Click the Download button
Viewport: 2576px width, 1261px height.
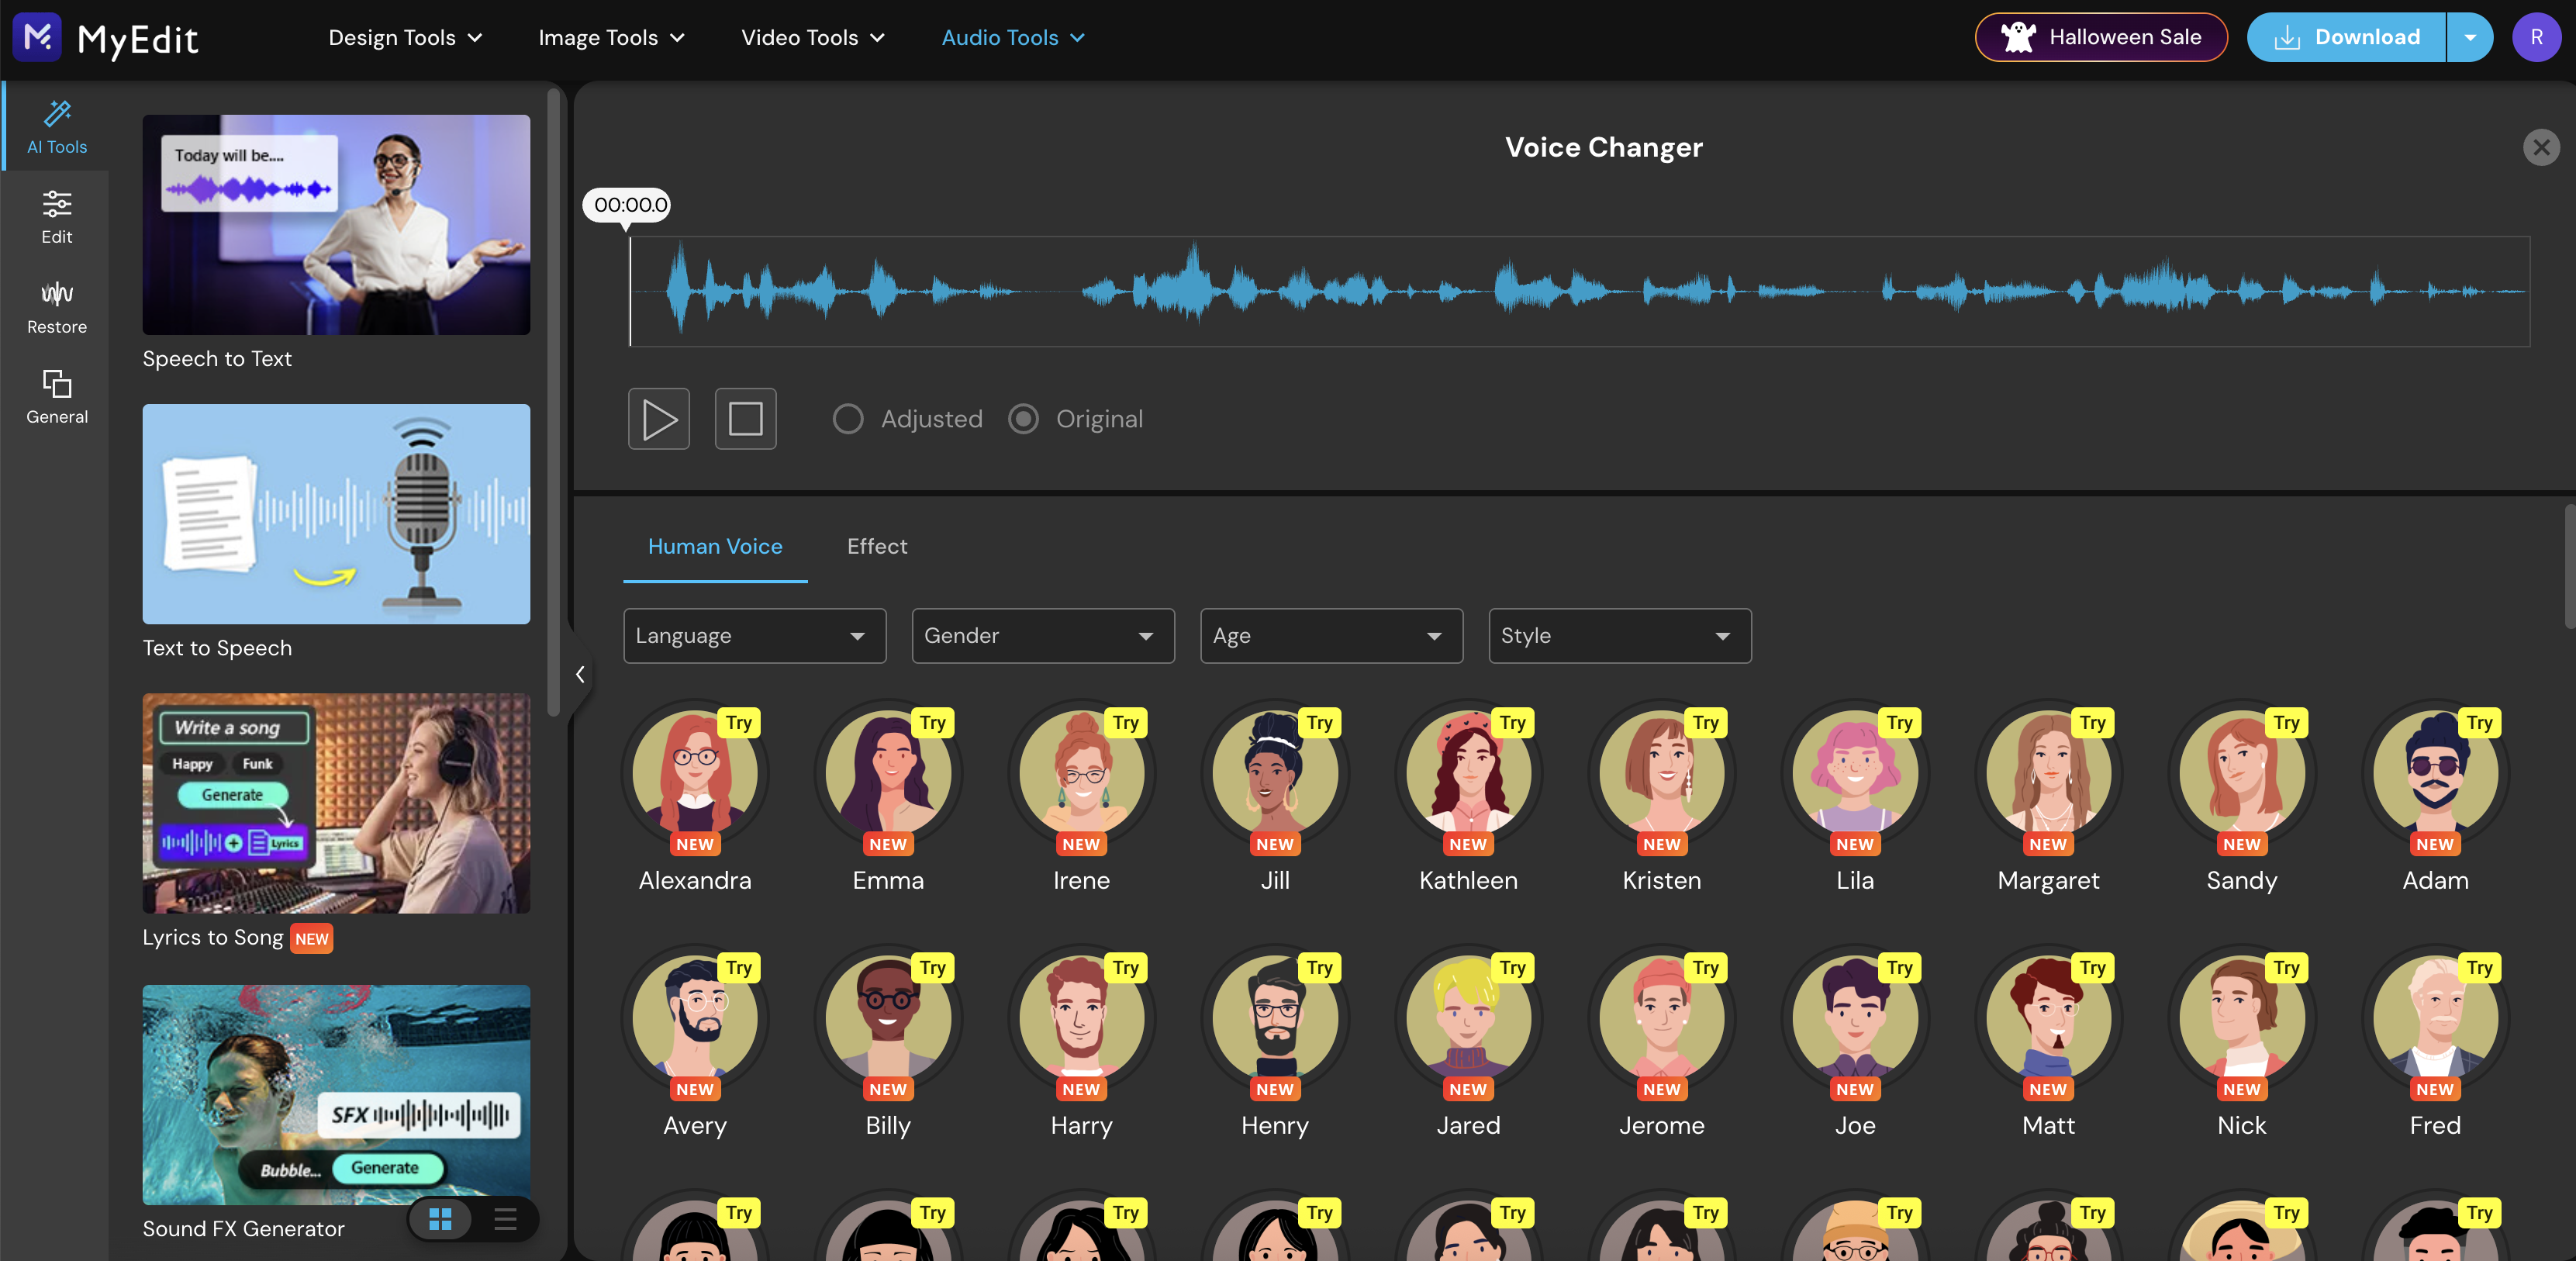click(x=2346, y=38)
